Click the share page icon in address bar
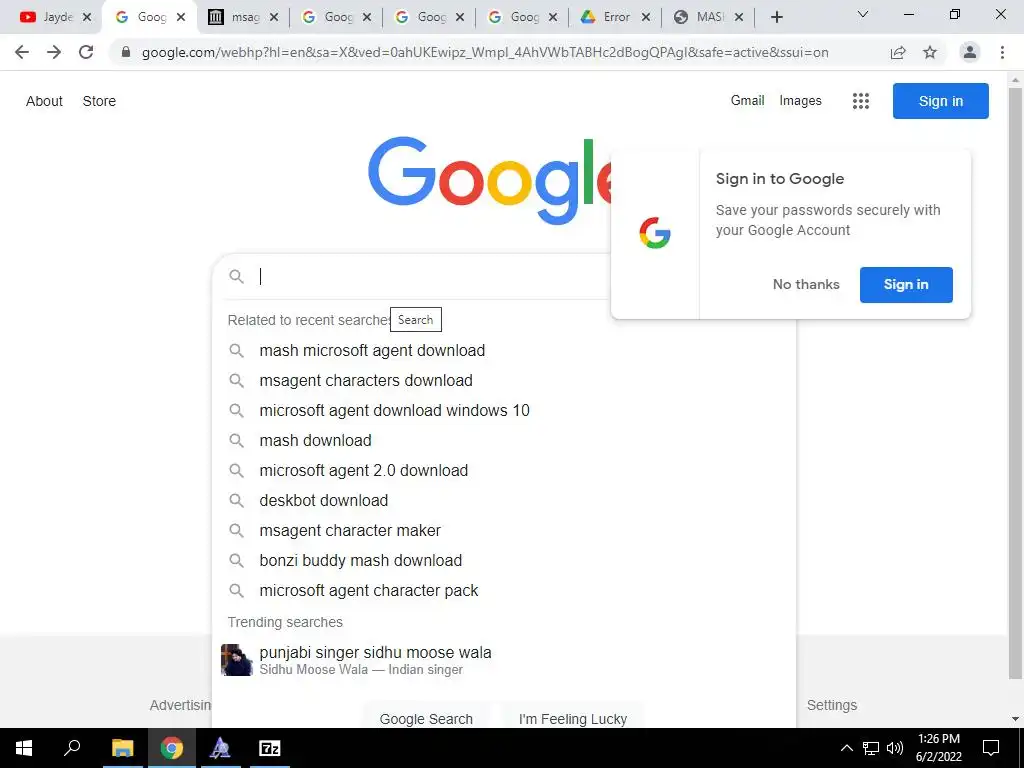Screen dimensions: 1024x768 tap(898, 52)
